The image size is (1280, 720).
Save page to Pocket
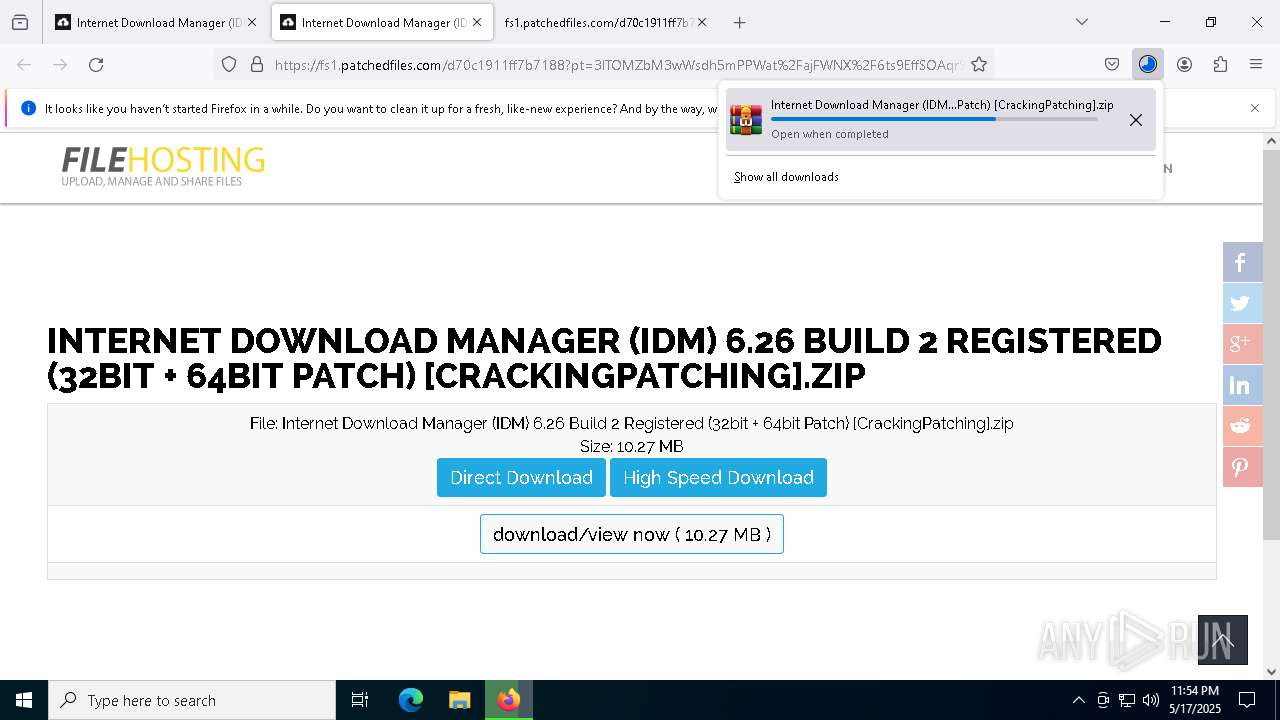click(x=1112, y=64)
